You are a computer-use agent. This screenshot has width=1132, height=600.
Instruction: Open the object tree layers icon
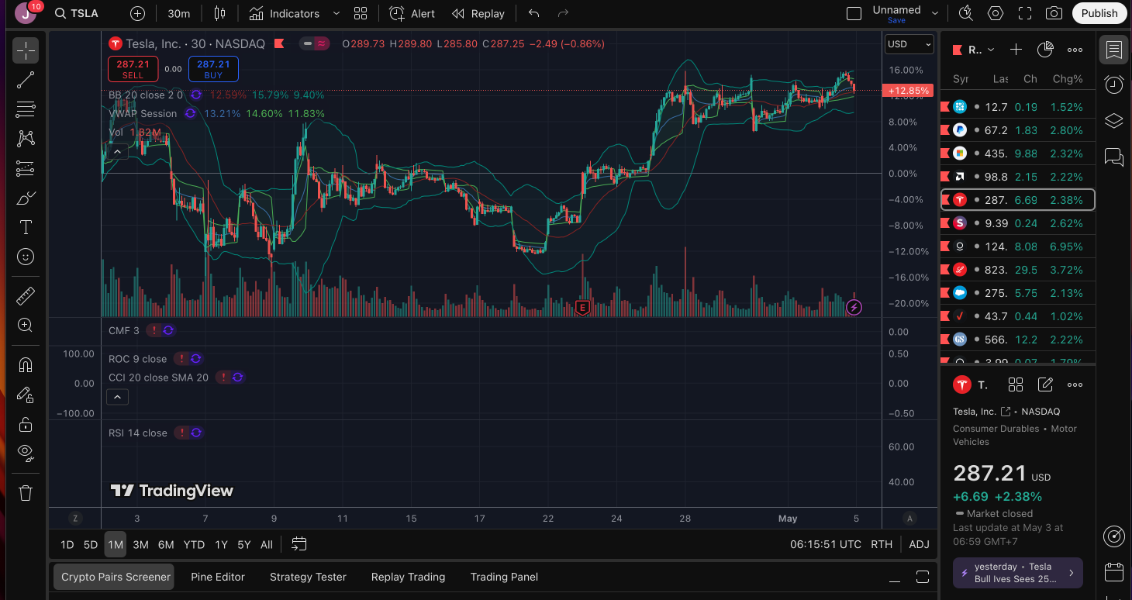point(1114,121)
